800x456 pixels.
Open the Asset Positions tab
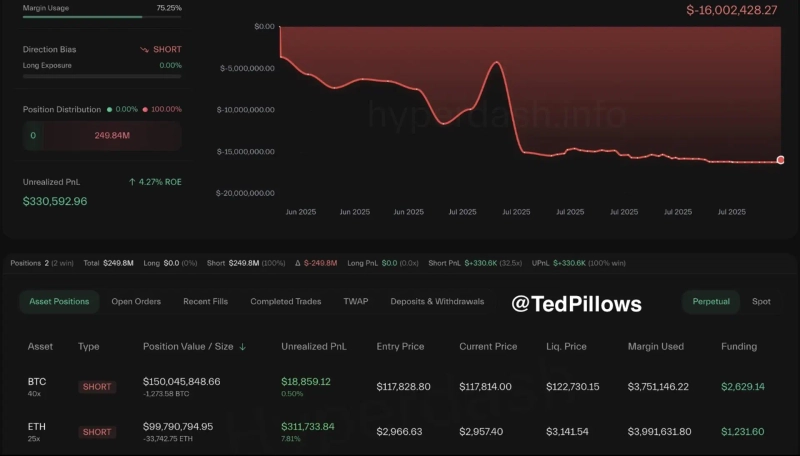click(59, 301)
